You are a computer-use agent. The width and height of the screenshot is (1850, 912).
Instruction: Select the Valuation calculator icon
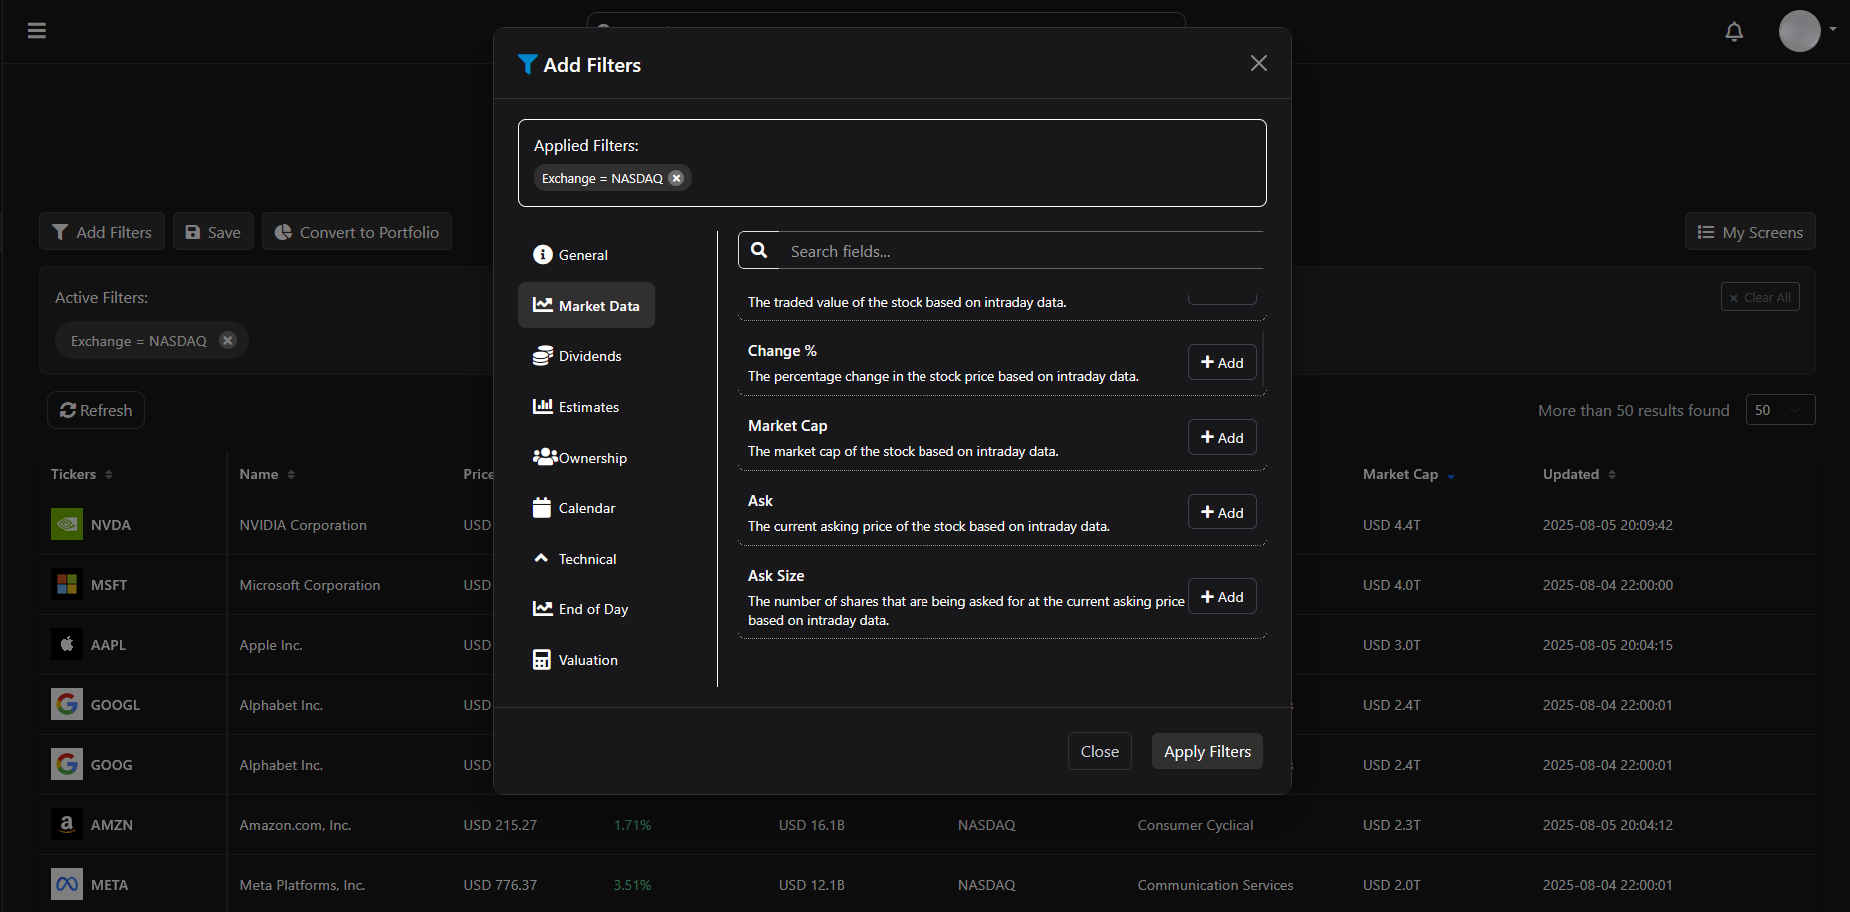click(543, 659)
